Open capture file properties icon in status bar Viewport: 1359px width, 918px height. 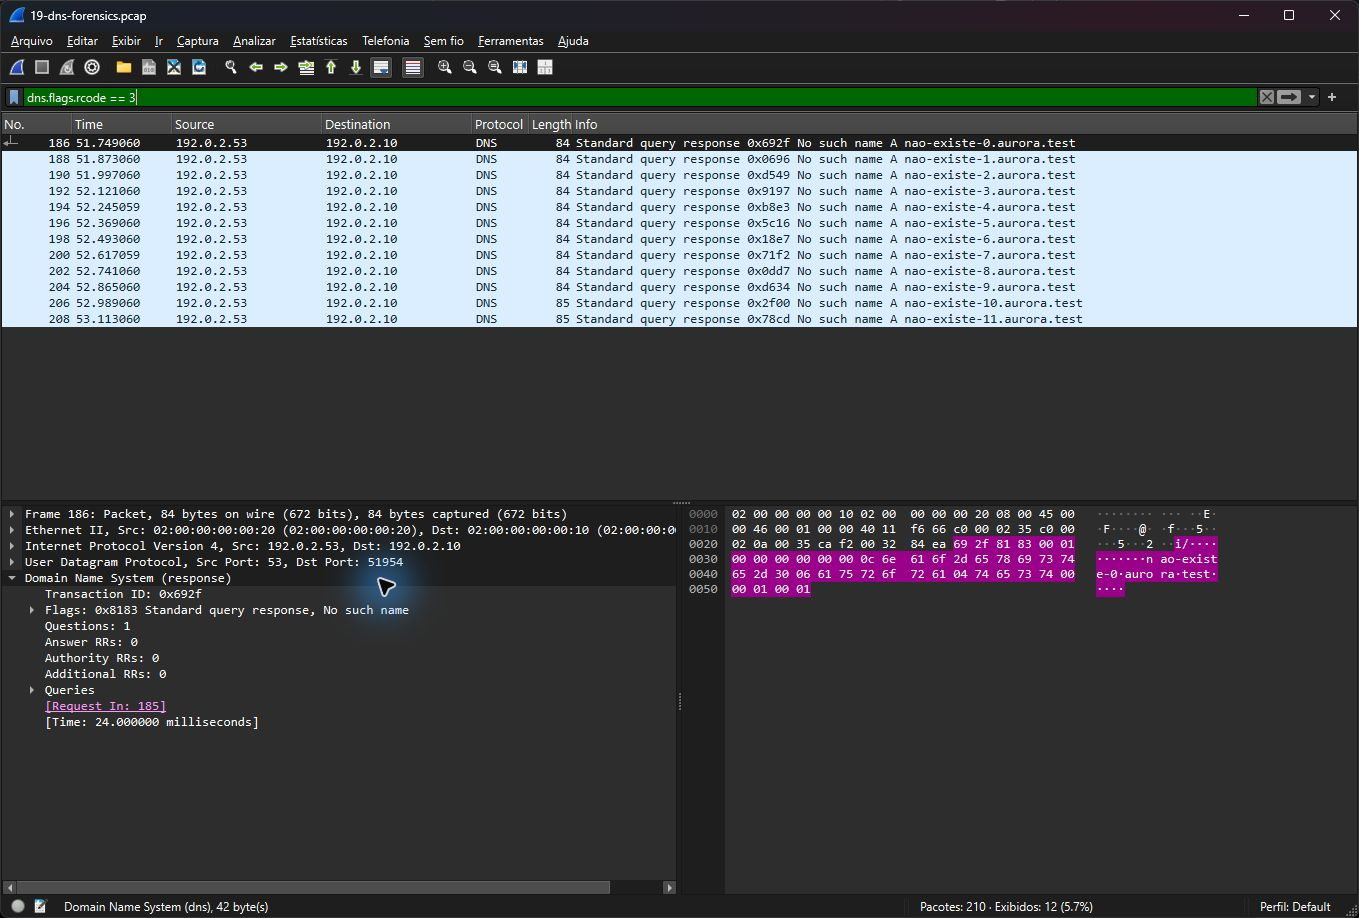pyautogui.click(x=41, y=906)
